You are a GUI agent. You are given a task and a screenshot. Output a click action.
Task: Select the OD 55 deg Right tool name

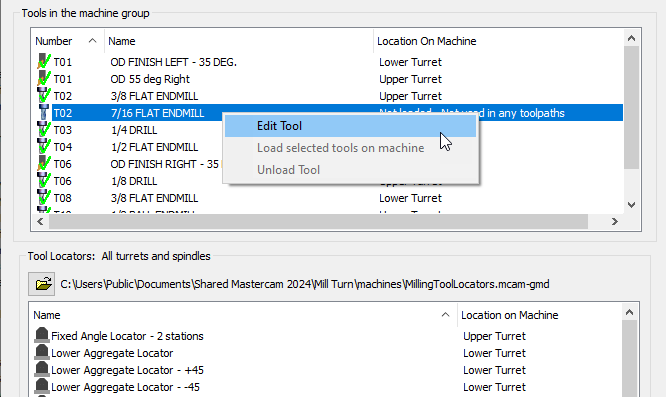pyautogui.click(x=150, y=79)
